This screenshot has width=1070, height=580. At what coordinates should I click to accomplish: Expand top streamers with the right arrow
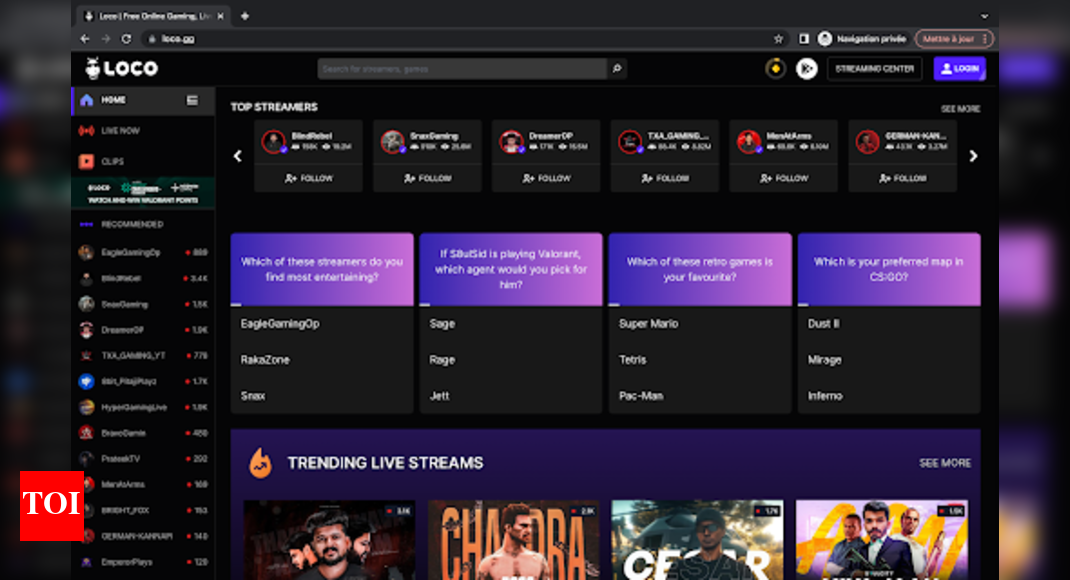pyautogui.click(x=971, y=156)
